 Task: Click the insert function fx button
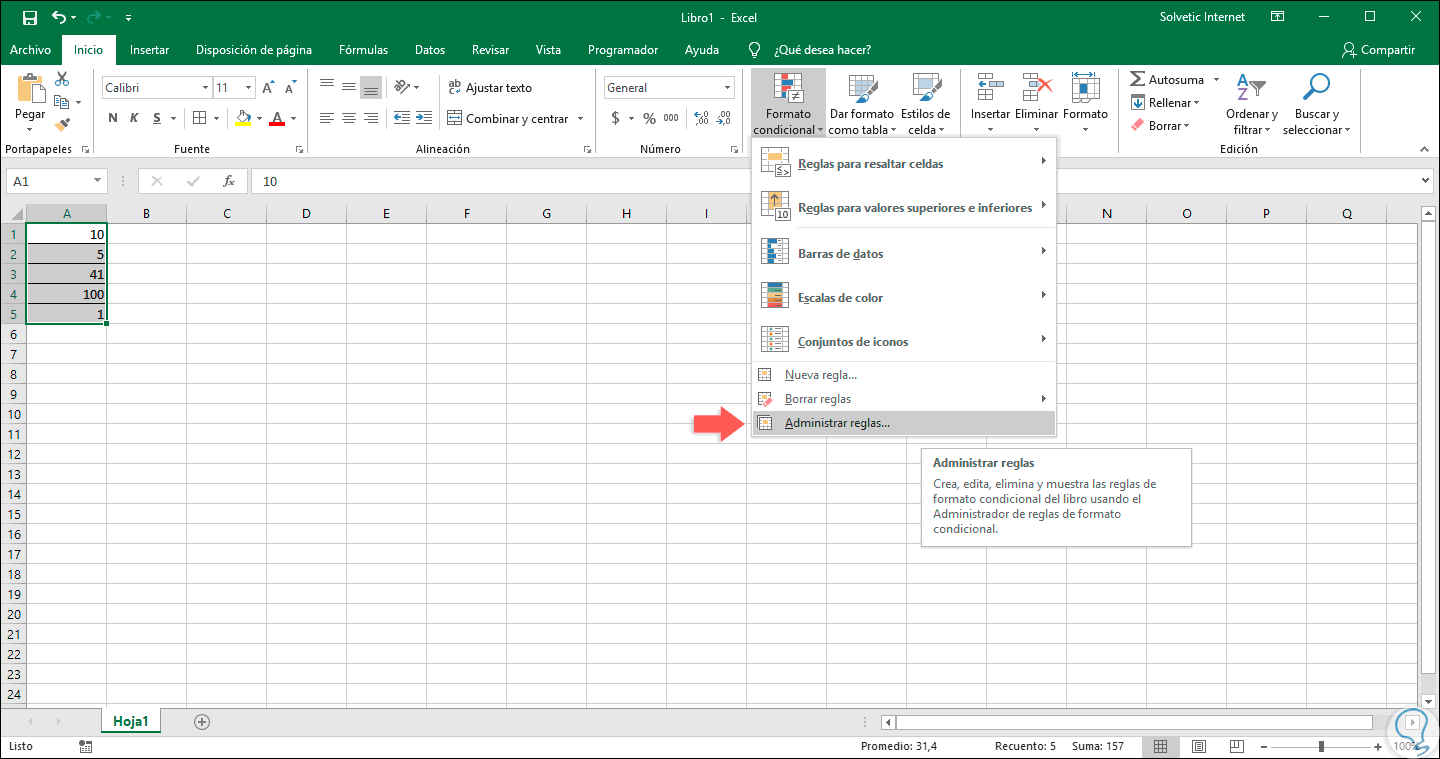[229, 181]
